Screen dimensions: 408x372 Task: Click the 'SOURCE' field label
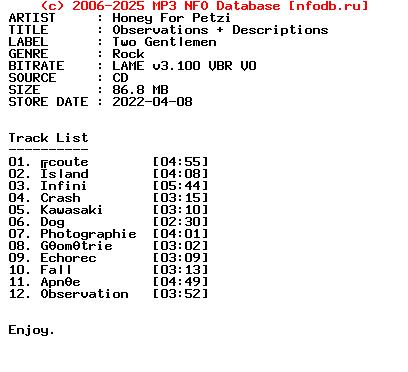pos(32,78)
